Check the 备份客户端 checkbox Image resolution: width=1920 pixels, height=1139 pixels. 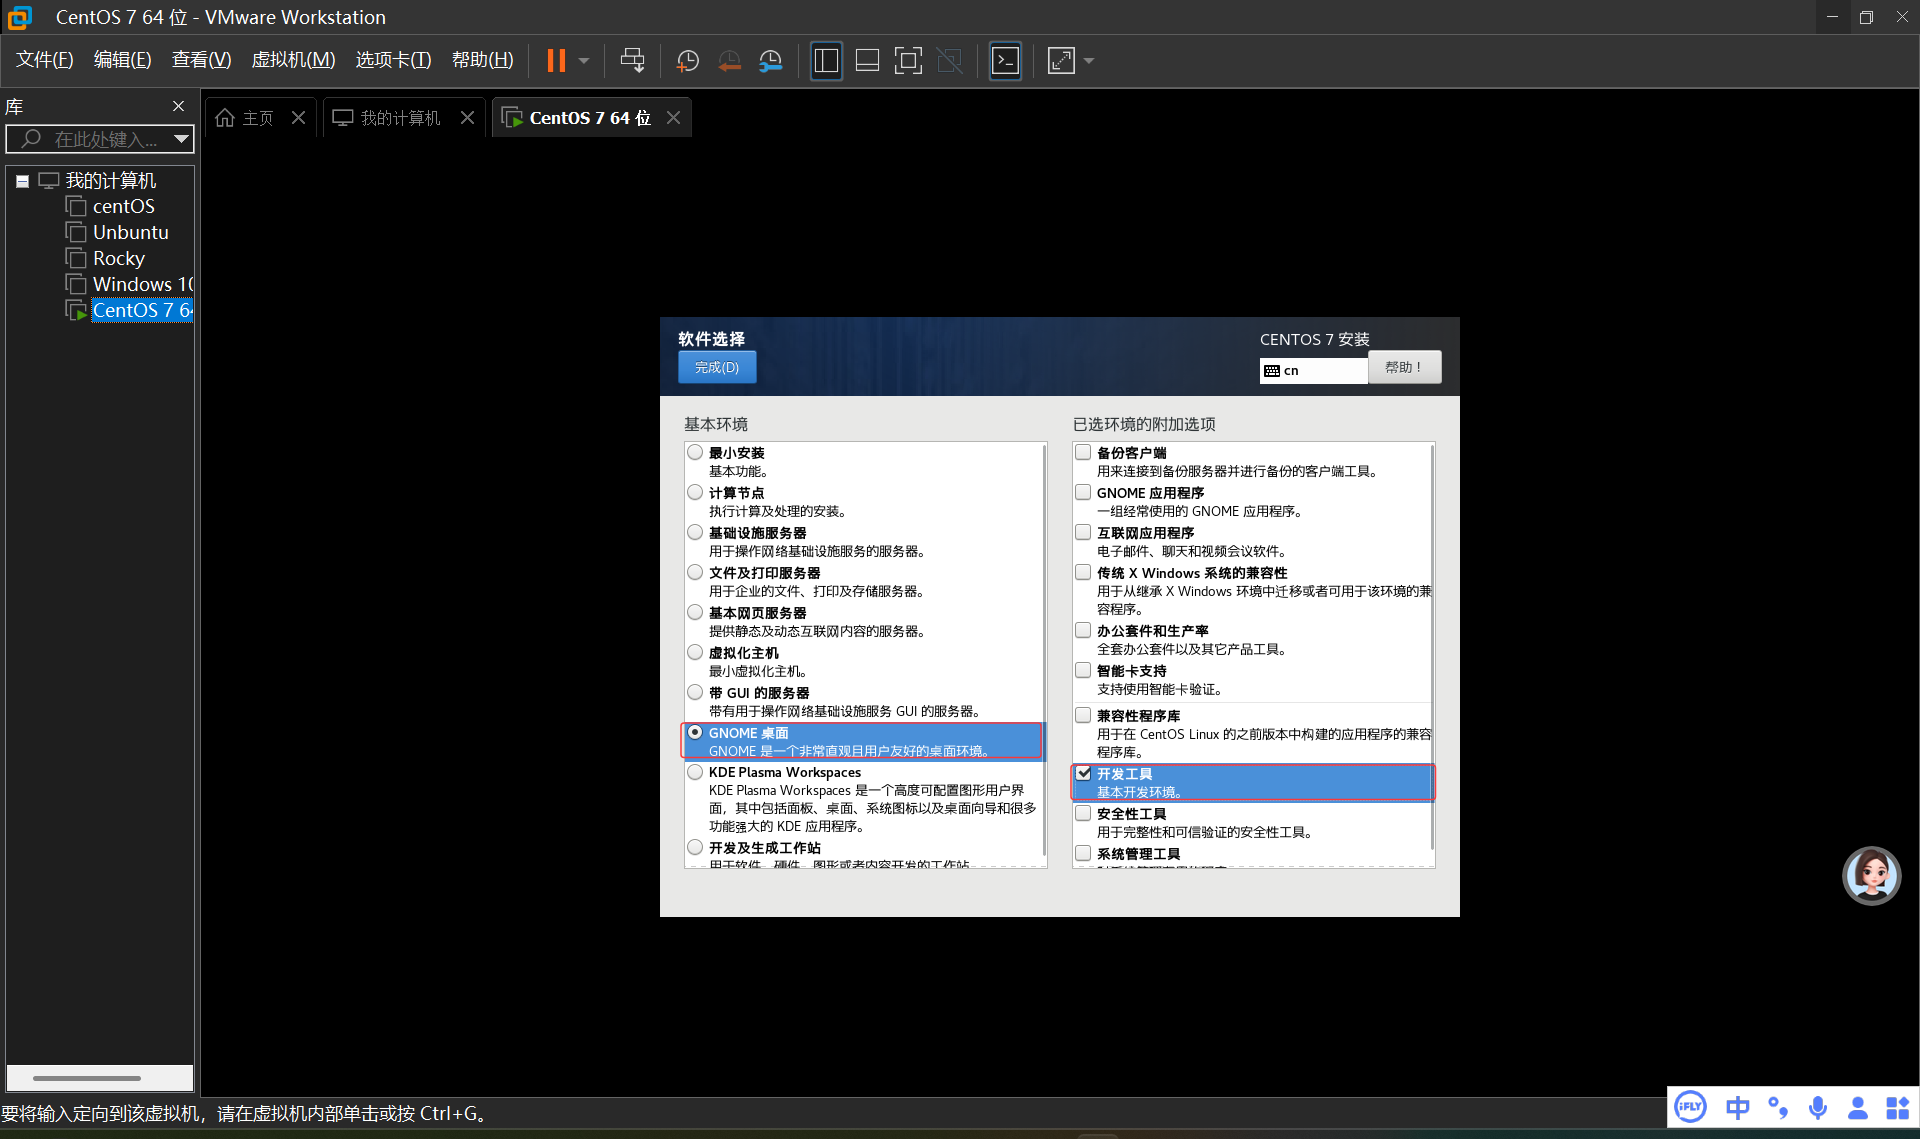pyautogui.click(x=1083, y=453)
